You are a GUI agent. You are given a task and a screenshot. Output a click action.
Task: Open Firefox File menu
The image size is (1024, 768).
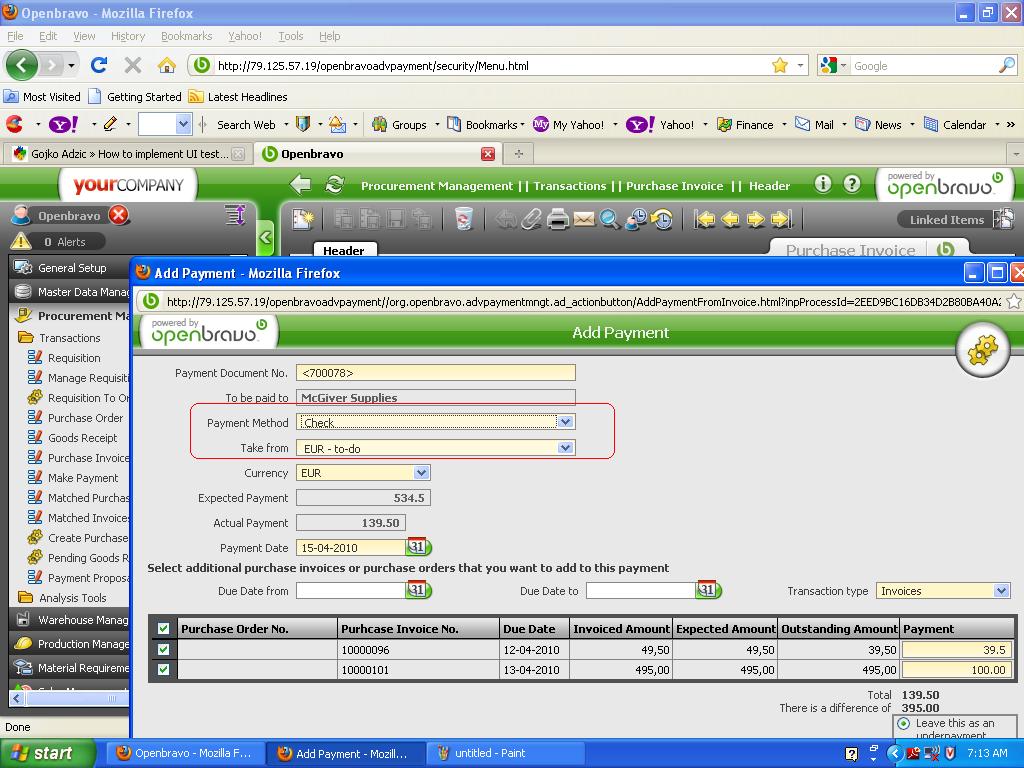coord(15,36)
